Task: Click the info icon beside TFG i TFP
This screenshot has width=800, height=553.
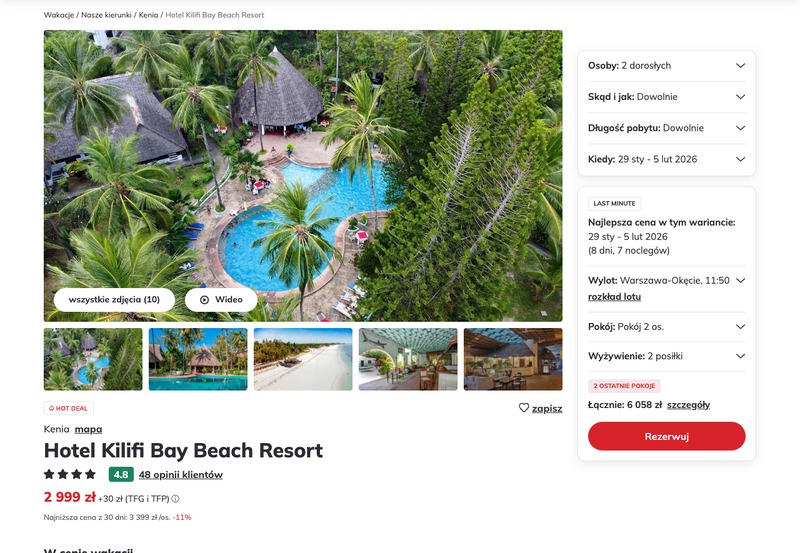Action: point(176,499)
